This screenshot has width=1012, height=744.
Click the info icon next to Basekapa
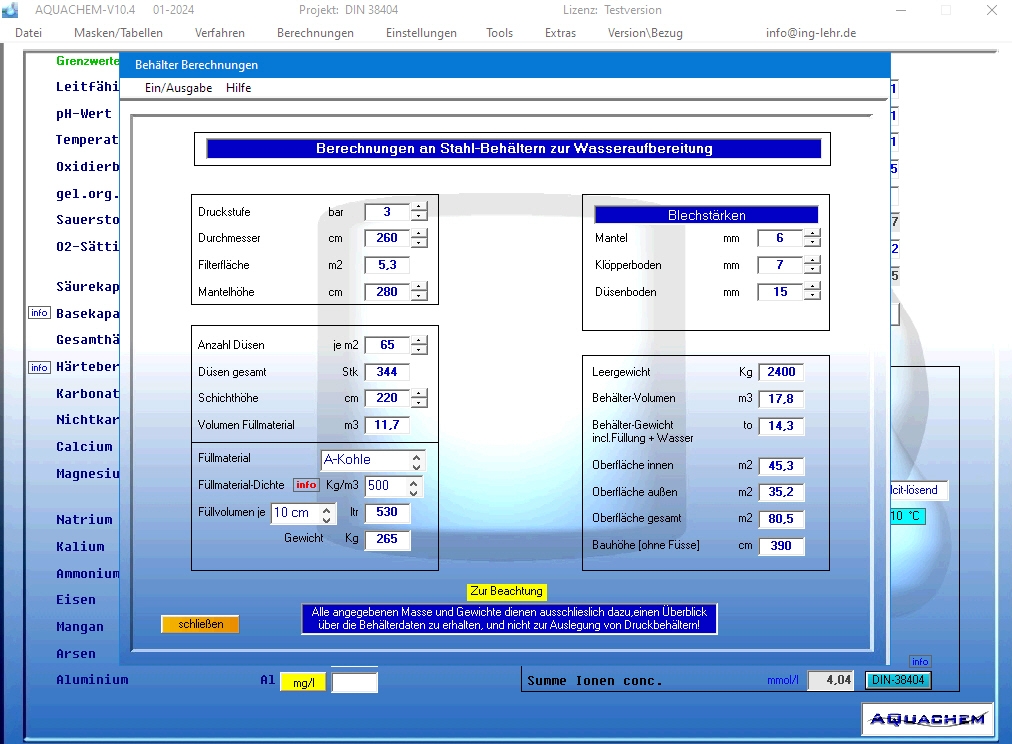39,313
